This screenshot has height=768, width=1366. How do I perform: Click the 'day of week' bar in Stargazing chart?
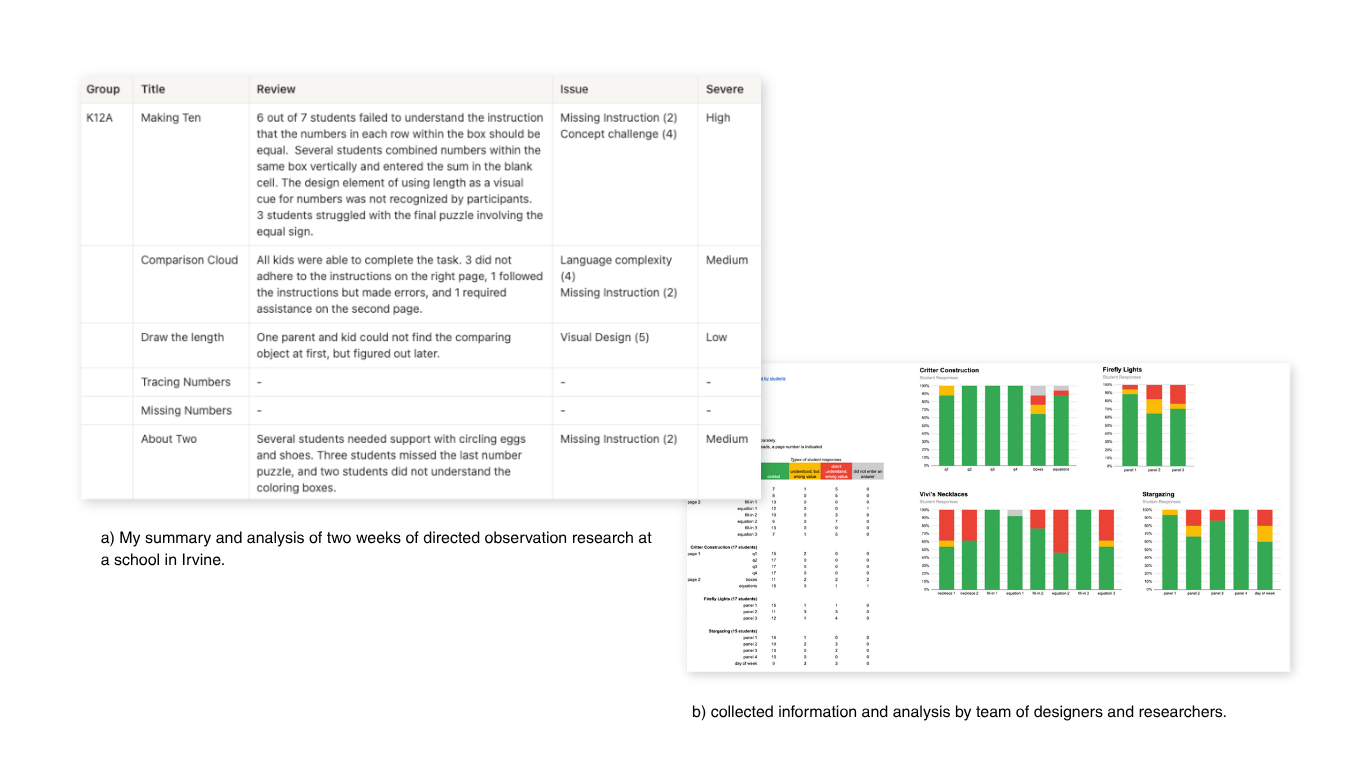click(x=1264, y=550)
